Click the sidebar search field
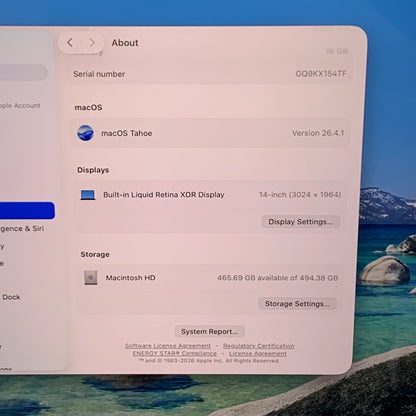Image resolution: width=416 pixels, height=416 pixels. click(23, 72)
